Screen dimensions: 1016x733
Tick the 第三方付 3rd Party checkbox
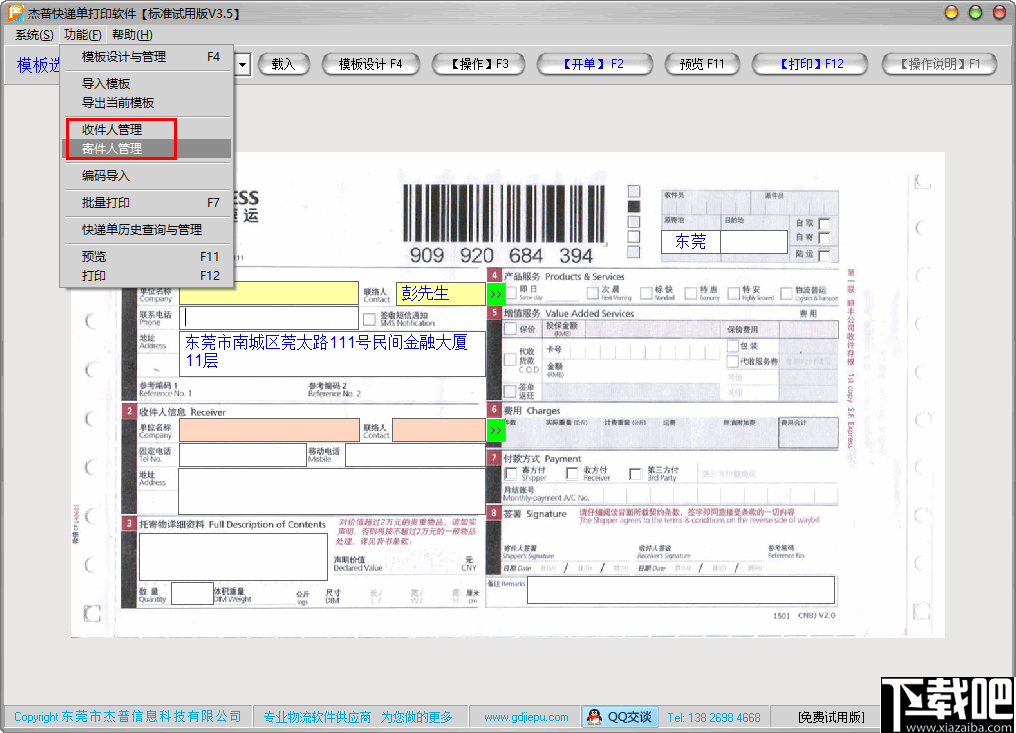[x=635, y=474]
